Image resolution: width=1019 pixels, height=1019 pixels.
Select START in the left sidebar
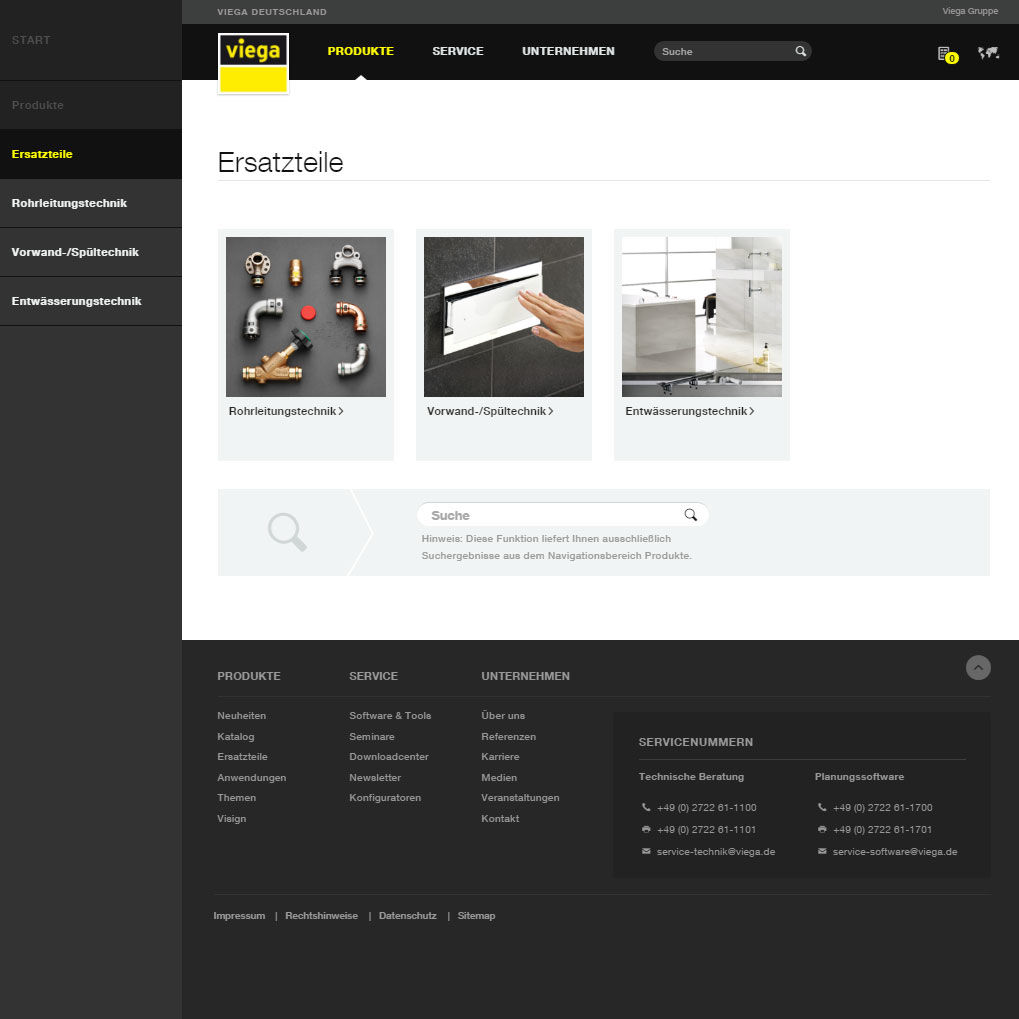[31, 40]
